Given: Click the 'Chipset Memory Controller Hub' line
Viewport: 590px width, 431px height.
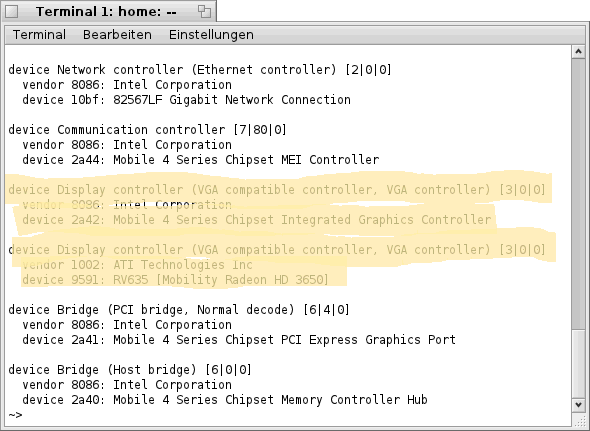Looking at the screenshot, I should click(x=225, y=400).
